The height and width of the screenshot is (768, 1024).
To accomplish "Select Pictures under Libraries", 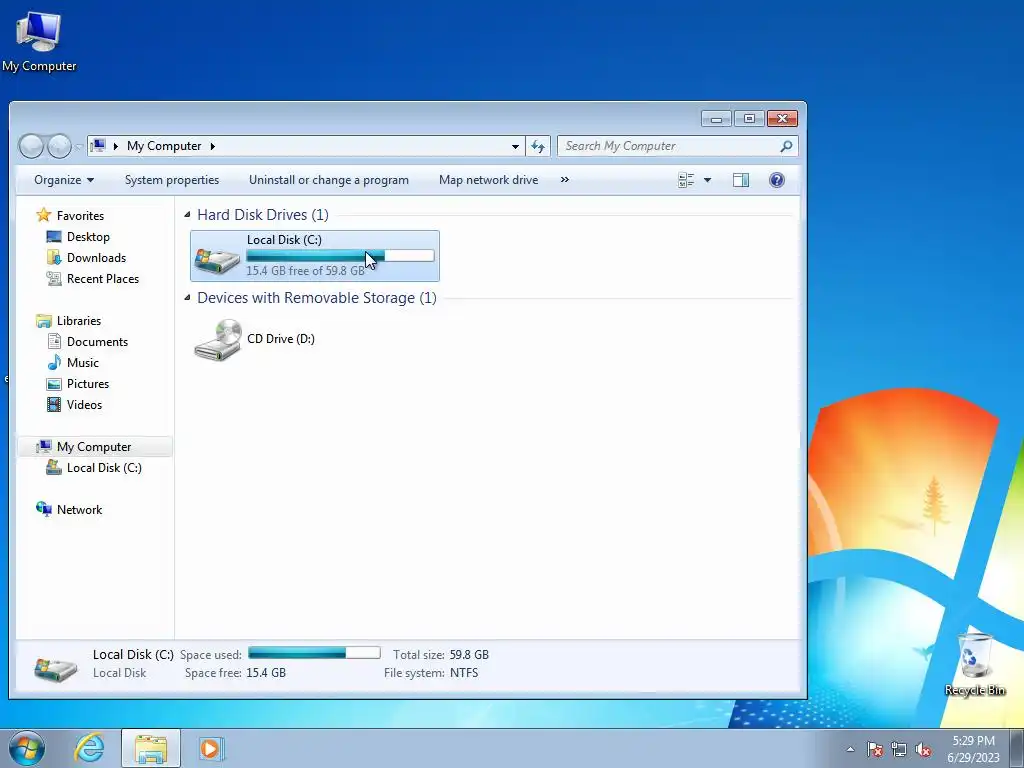I will point(88,383).
